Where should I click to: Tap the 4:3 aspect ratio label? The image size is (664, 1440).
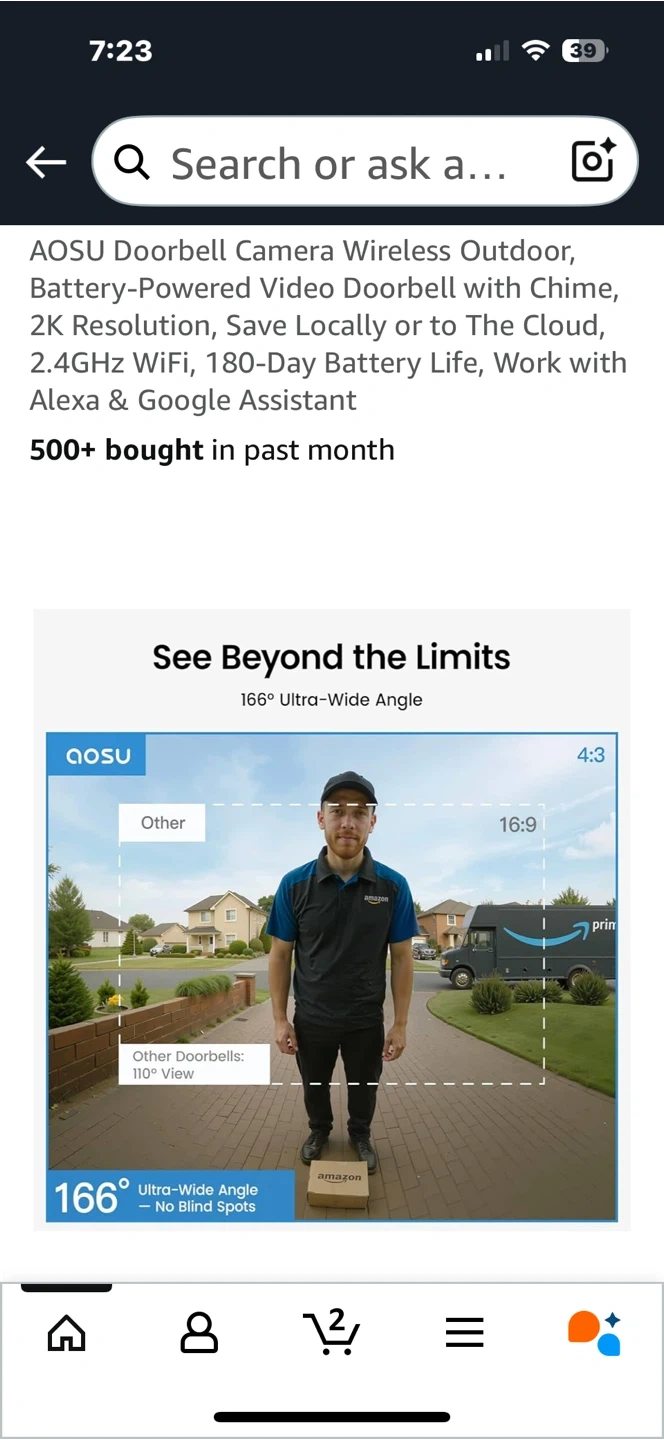590,755
